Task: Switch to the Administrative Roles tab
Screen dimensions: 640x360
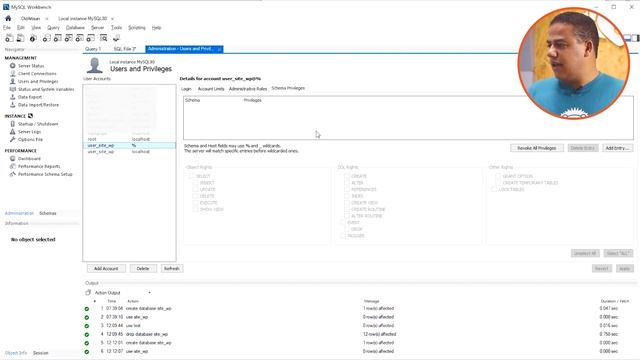Action: coord(248,89)
